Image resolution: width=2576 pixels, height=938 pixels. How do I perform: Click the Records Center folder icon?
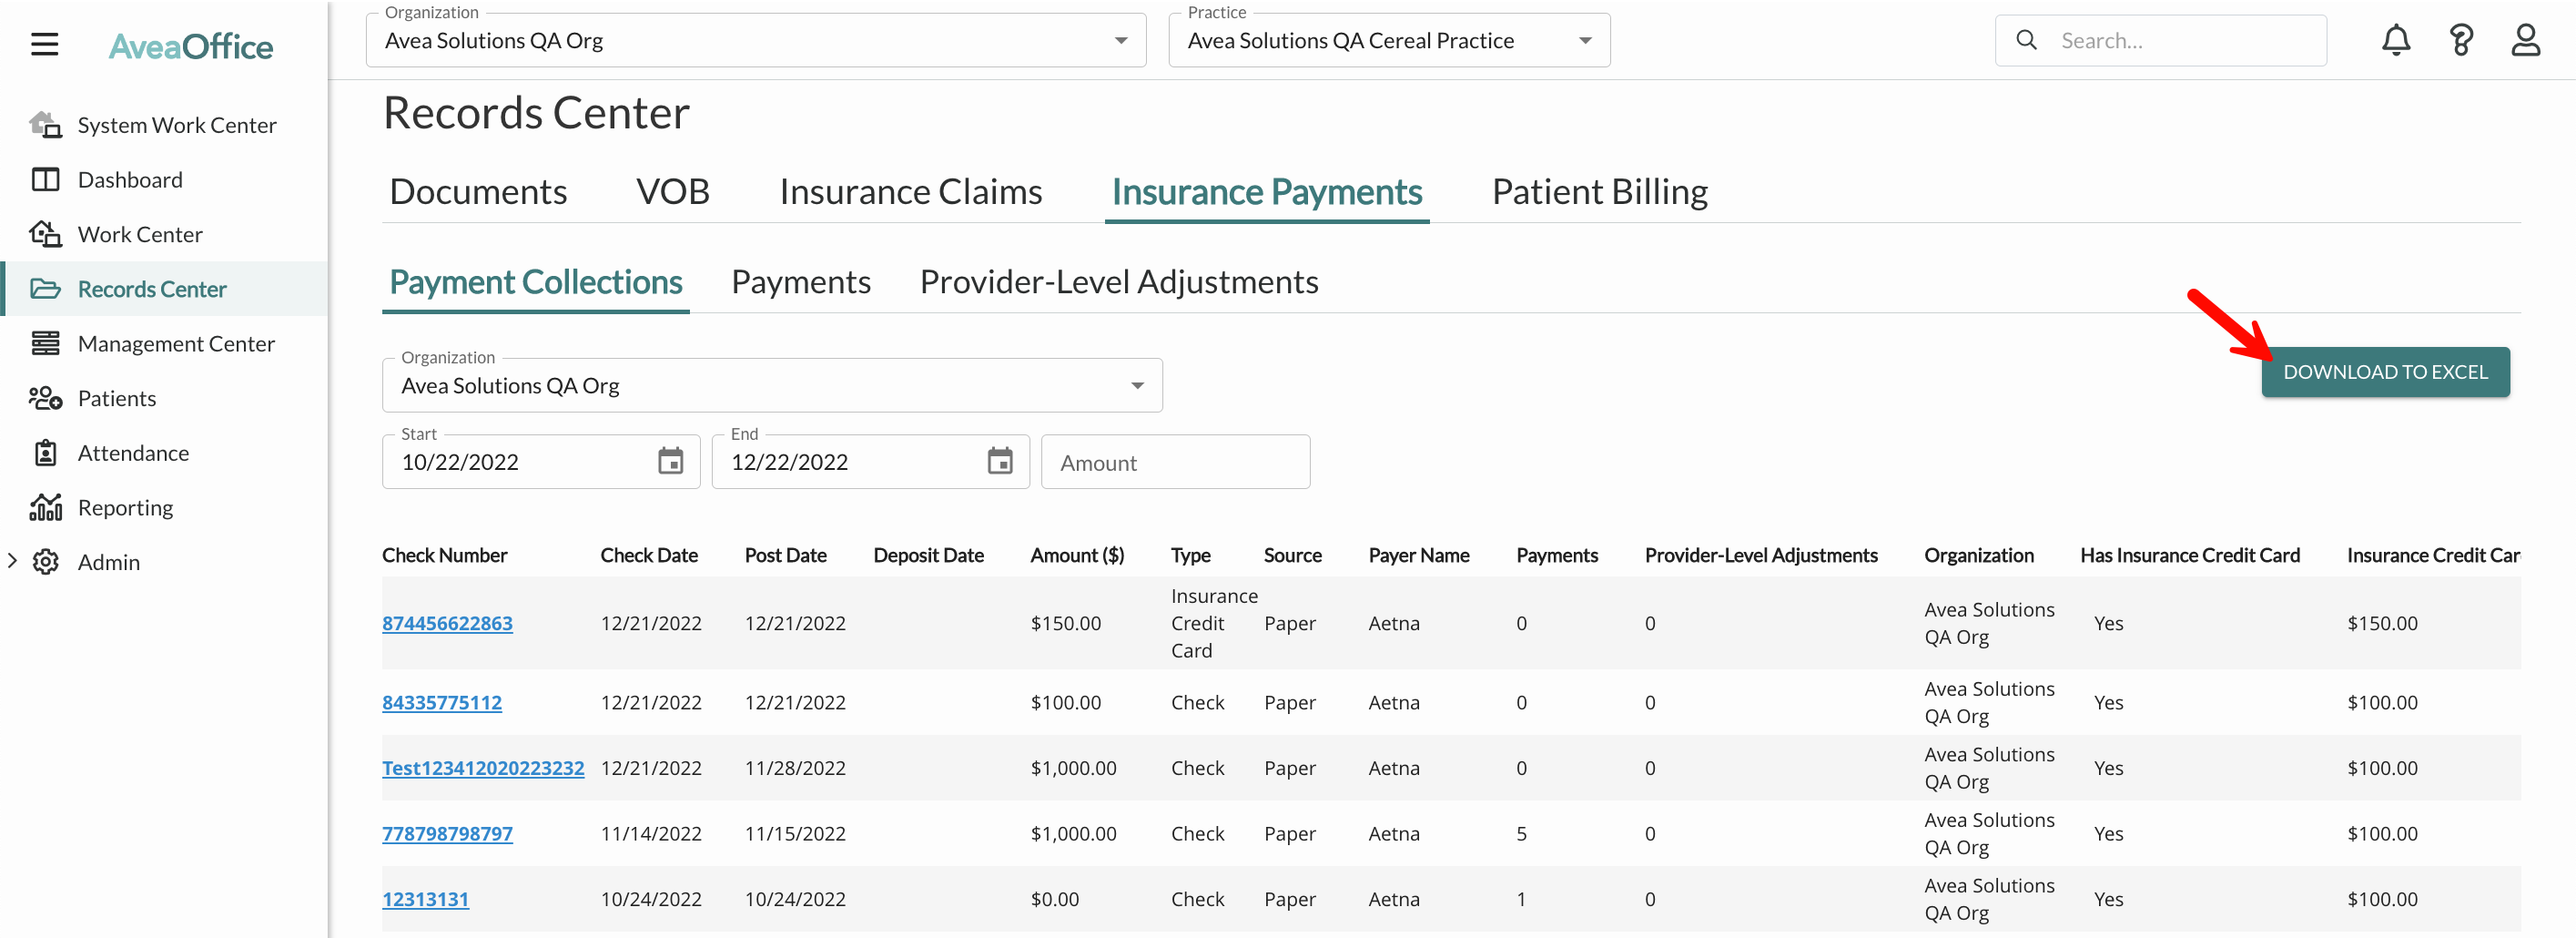tap(45, 289)
